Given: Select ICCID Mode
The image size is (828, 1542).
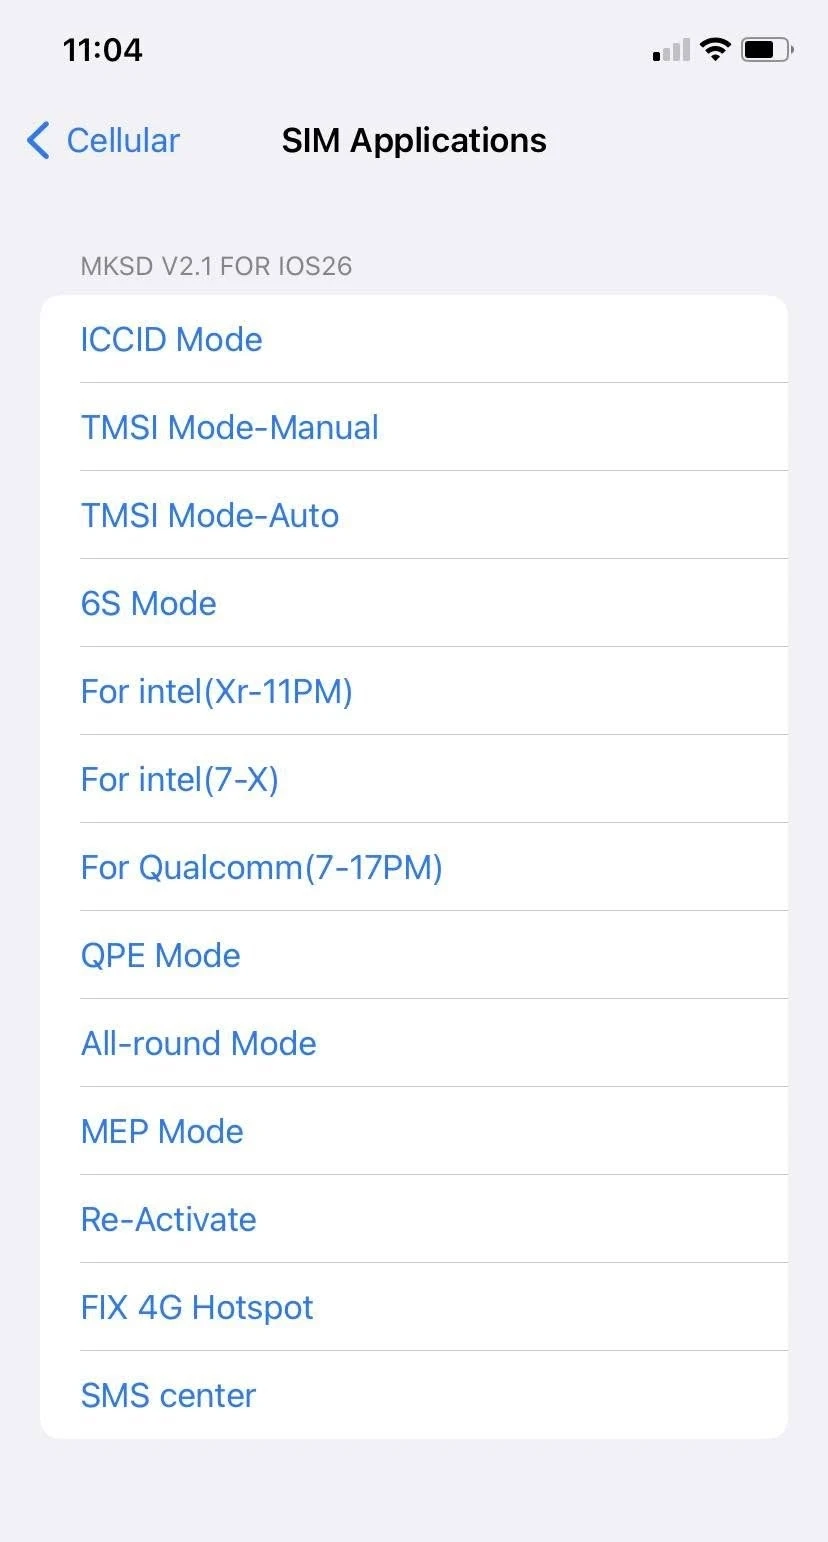Looking at the screenshot, I should coord(171,339).
